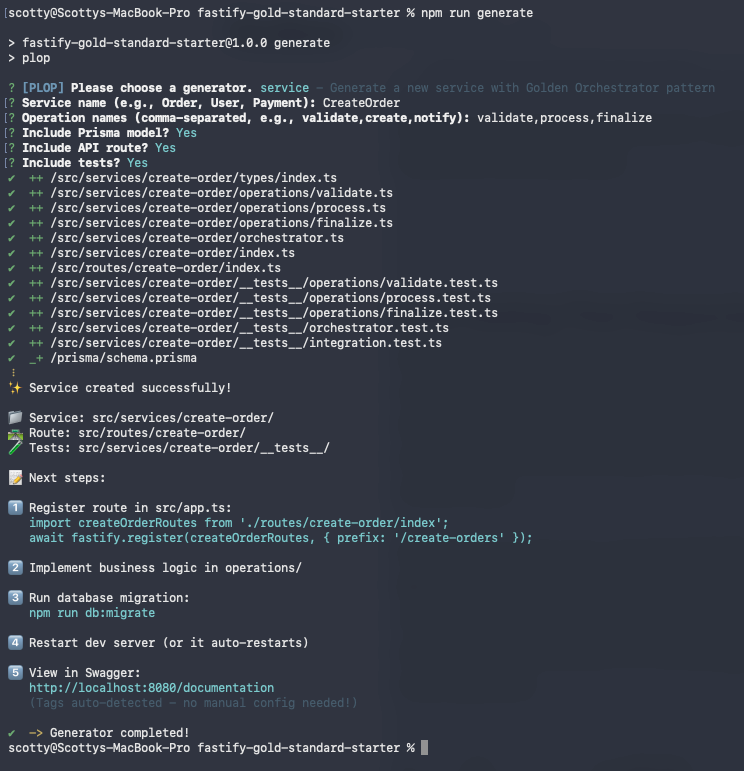Viewport: 744px width, 771px height.
Task: Click the number 3 keycap for database migration
Action: (14, 598)
